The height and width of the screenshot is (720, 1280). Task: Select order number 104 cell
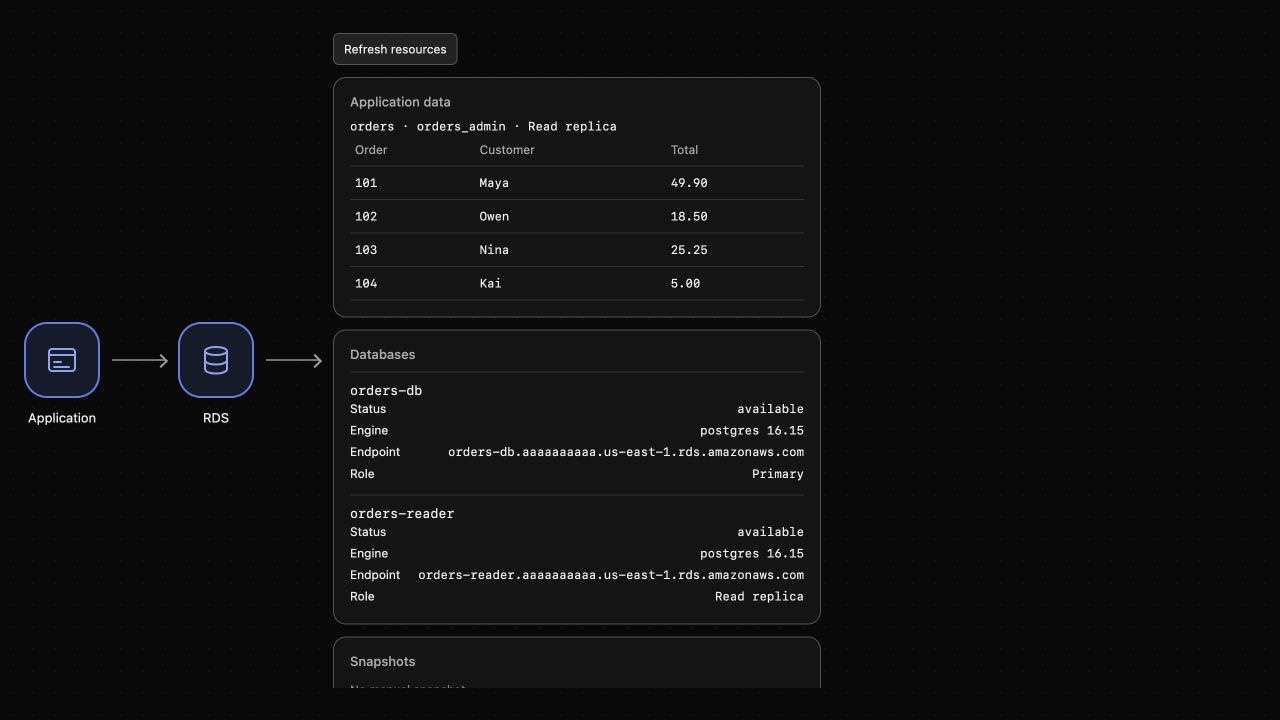(366, 283)
